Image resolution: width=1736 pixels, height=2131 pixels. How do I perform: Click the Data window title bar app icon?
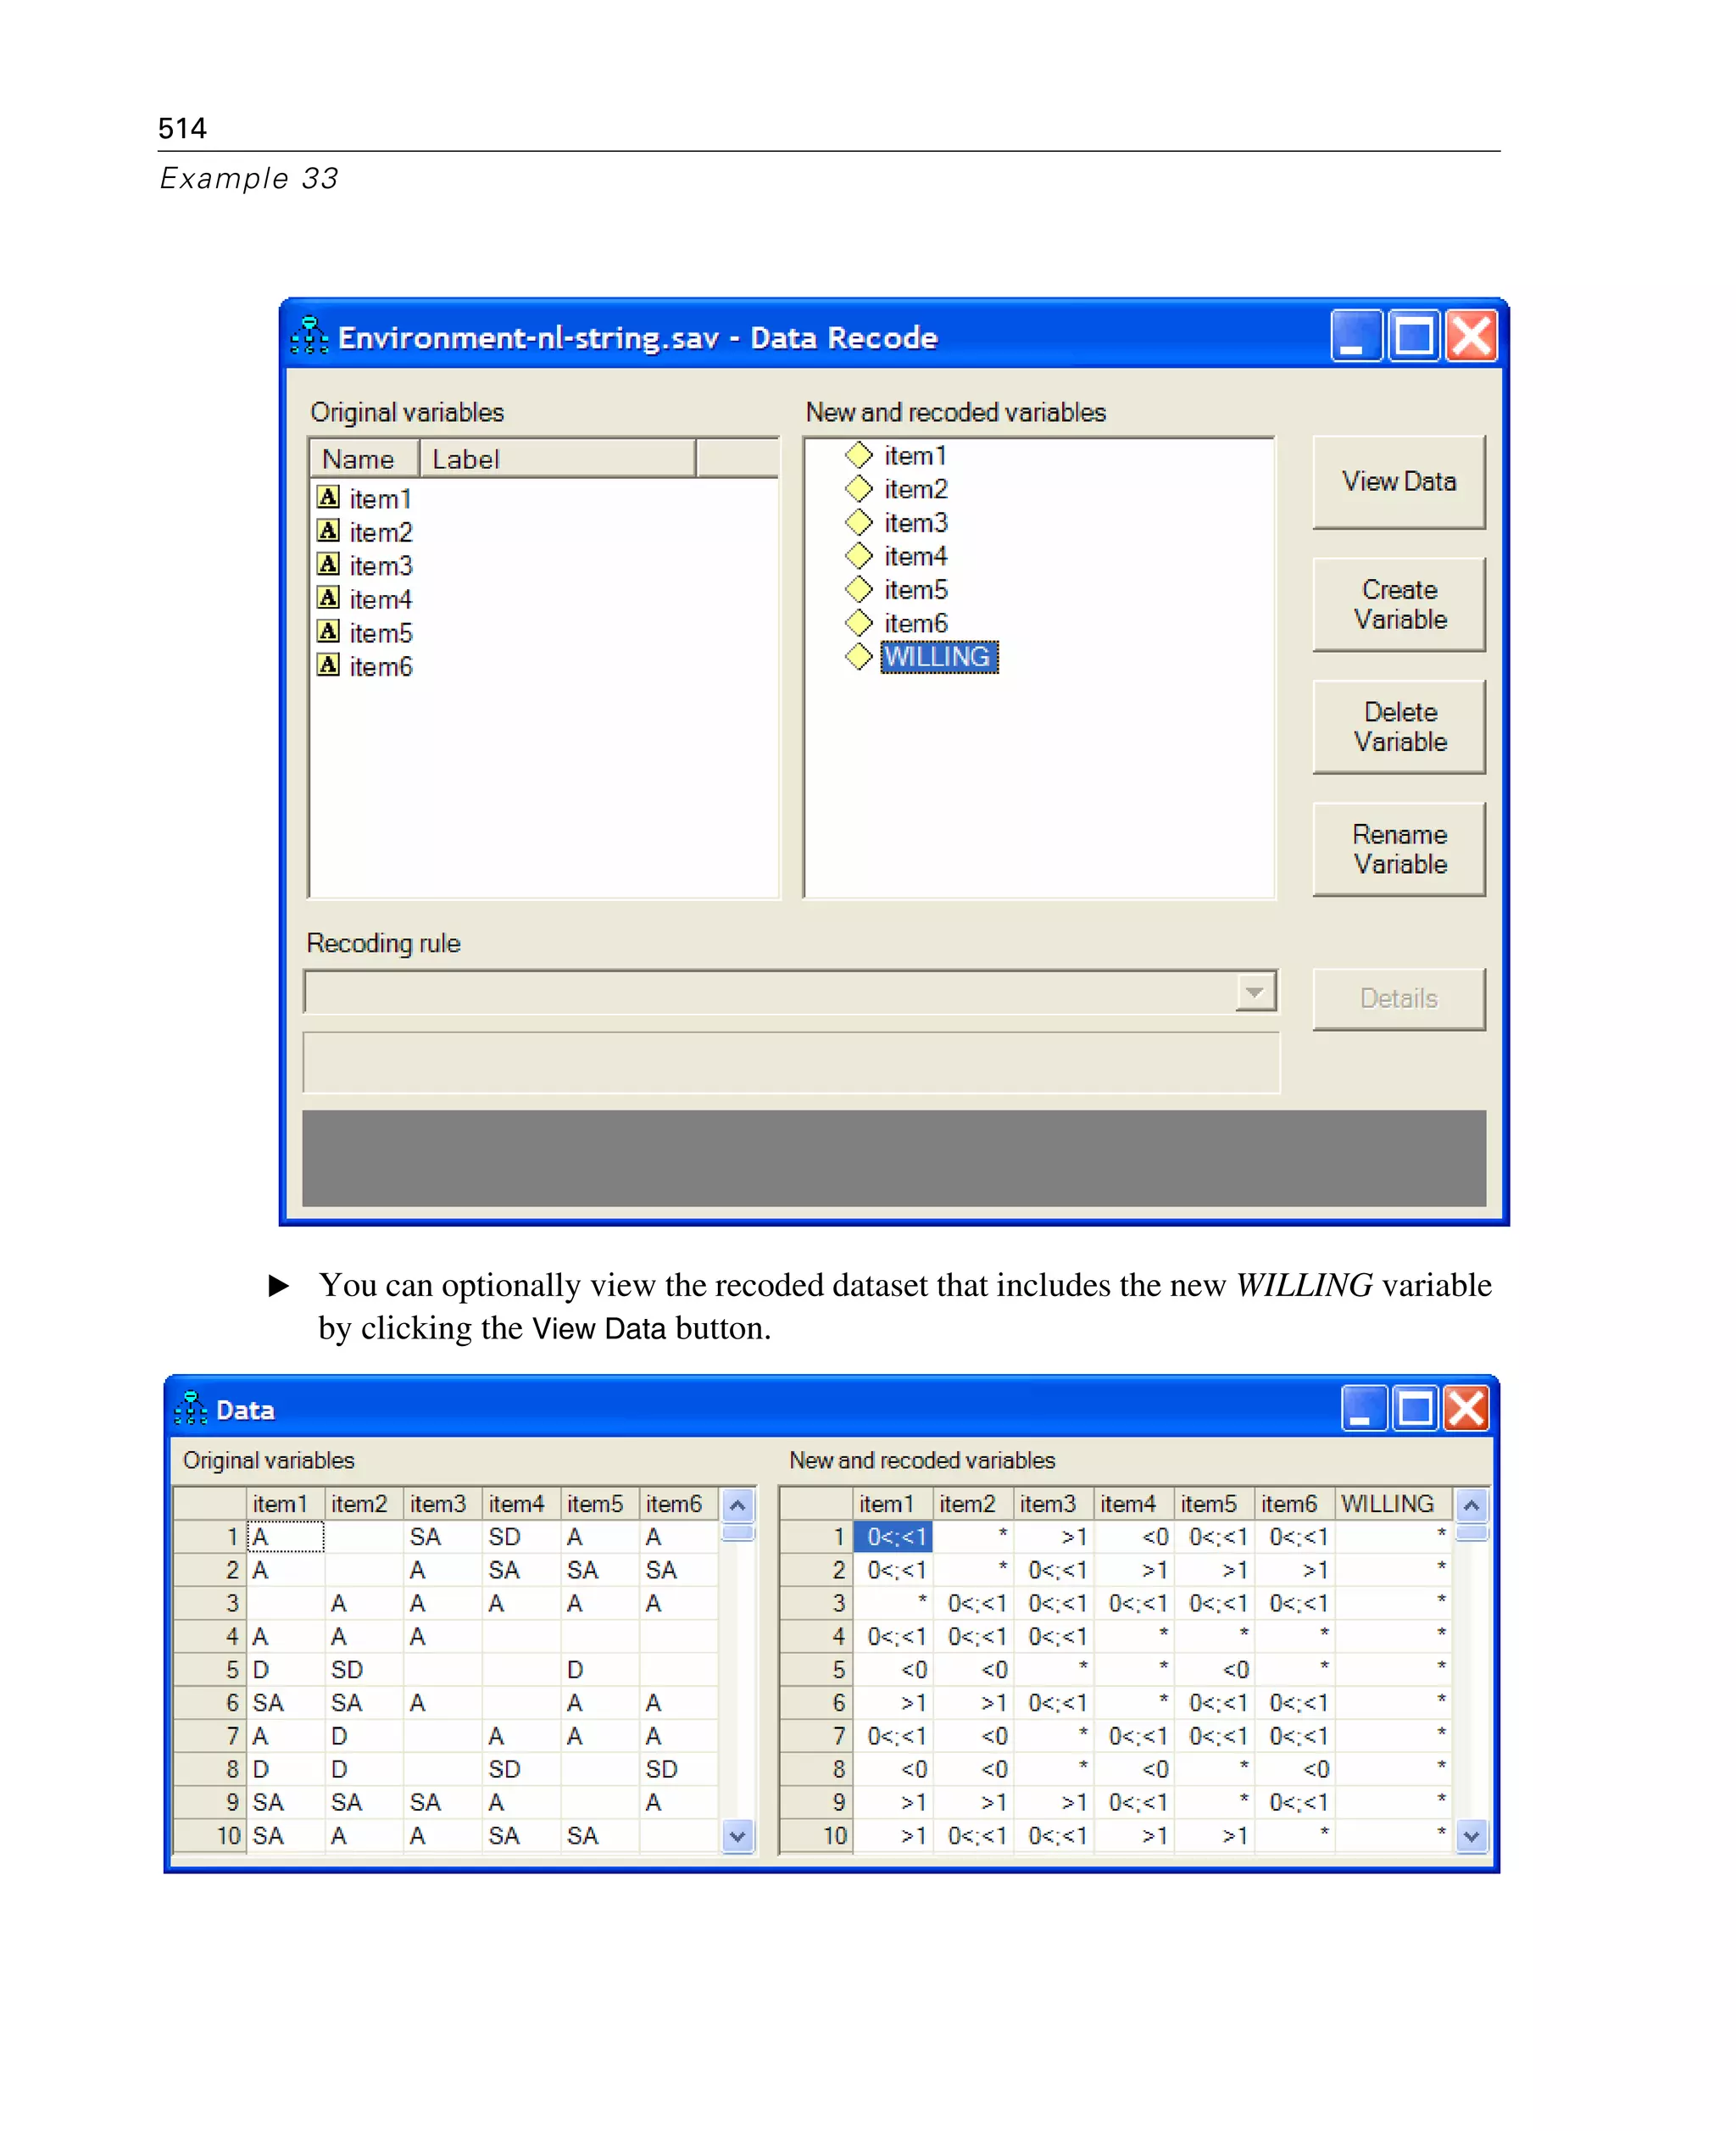tap(190, 1408)
